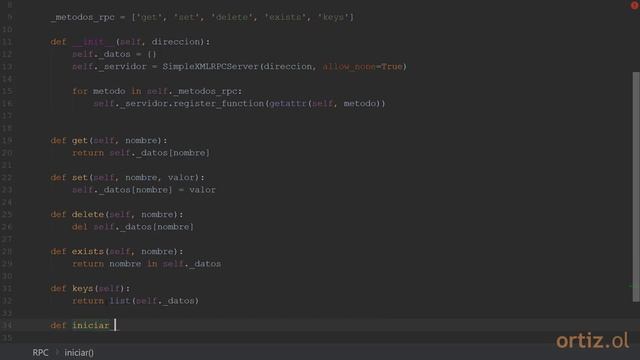Click the get method name

tap(80, 140)
